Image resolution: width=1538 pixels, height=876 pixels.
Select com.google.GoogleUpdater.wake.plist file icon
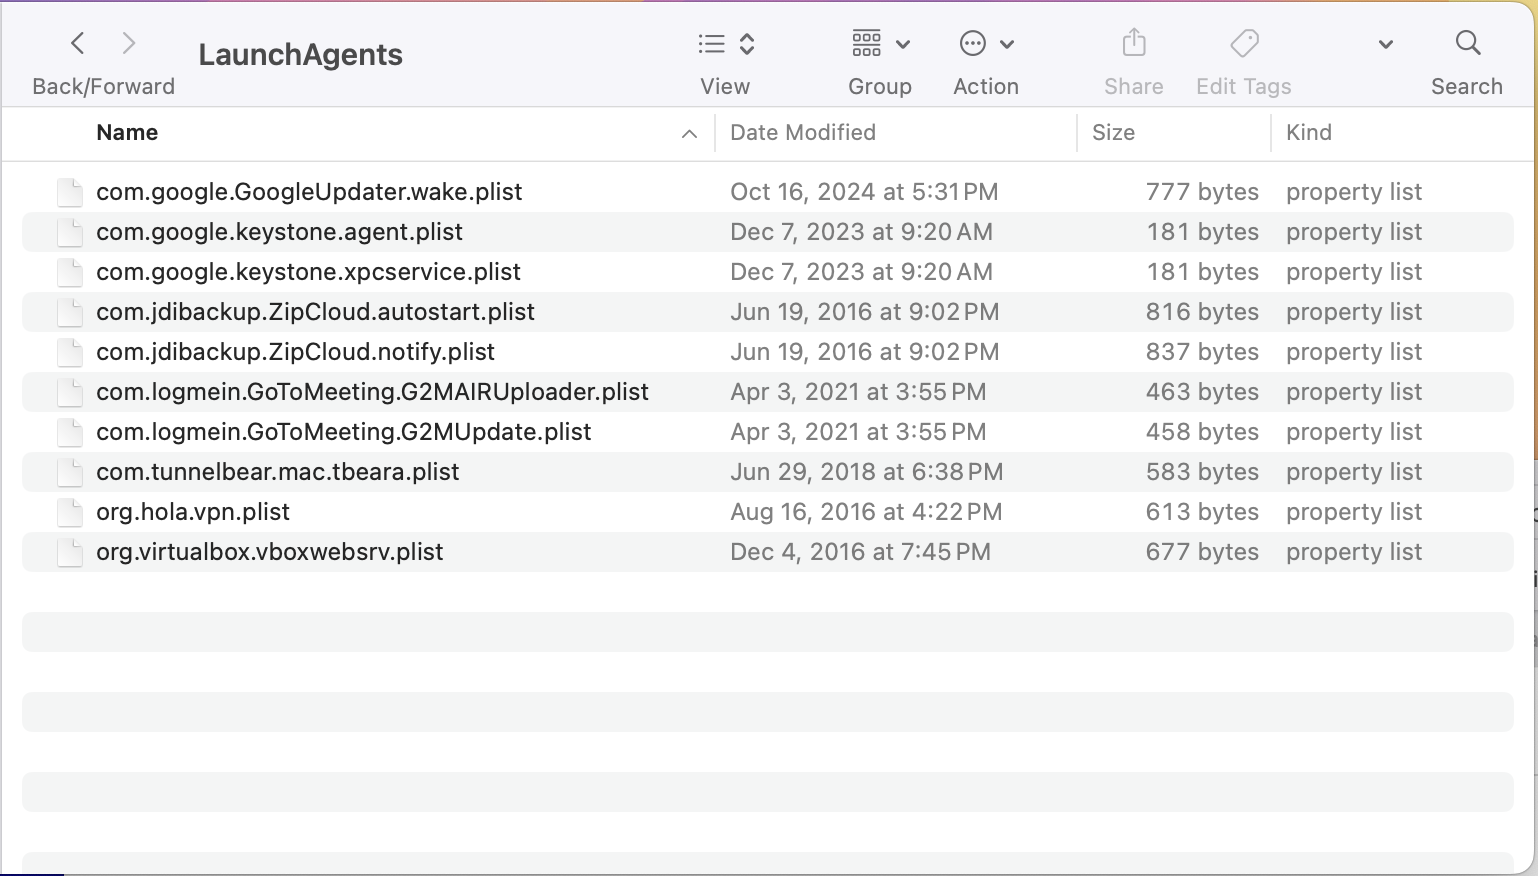(70, 192)
